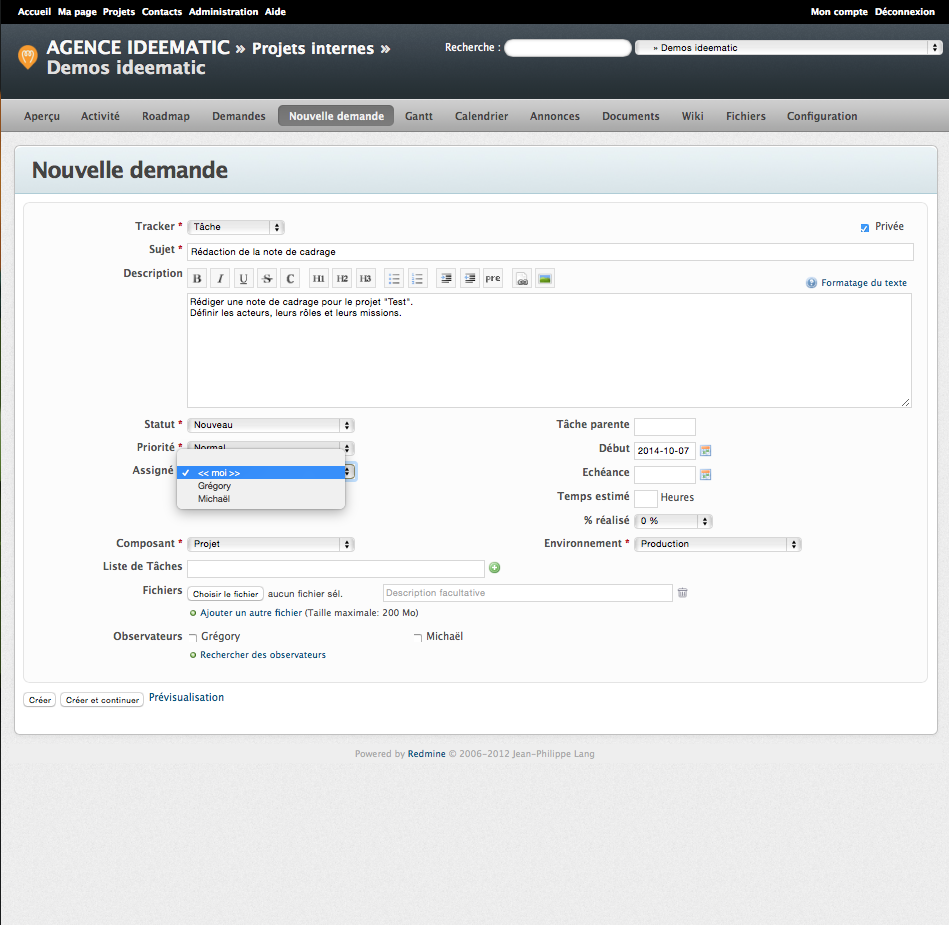Insert a heading 3 with H3 icon

click(x=366, y=278)
